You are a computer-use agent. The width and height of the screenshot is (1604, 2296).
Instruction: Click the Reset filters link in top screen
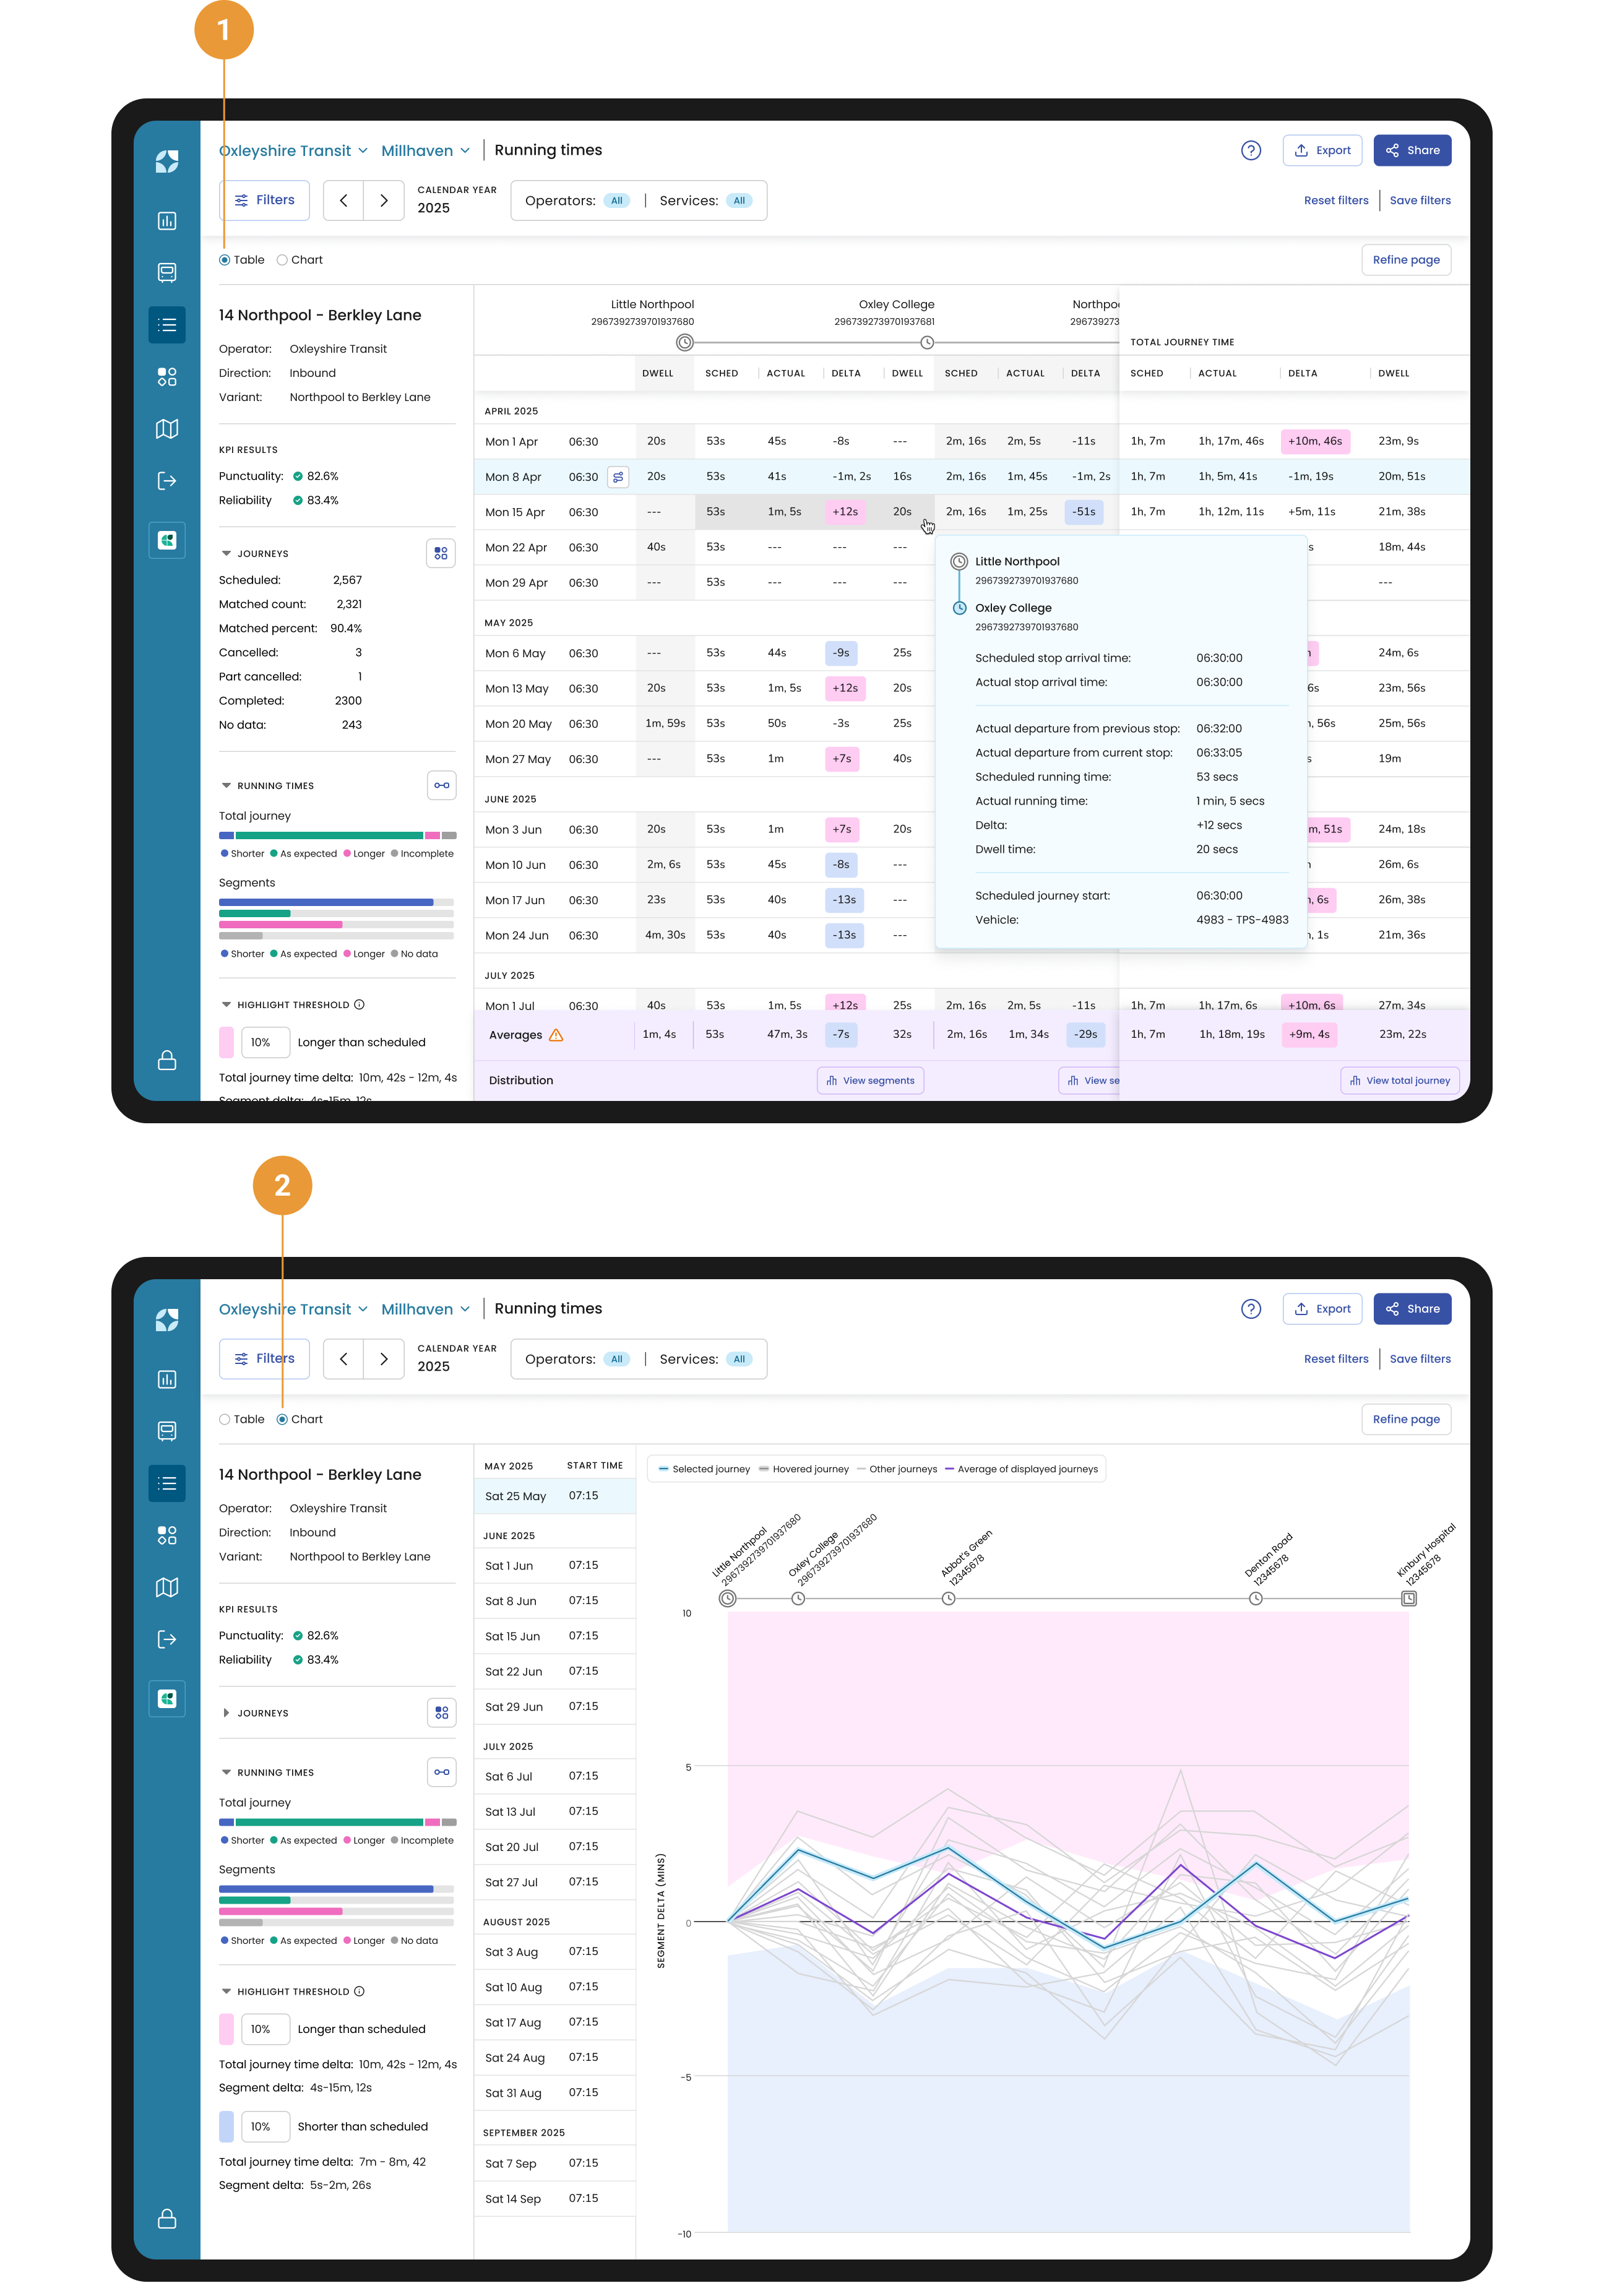pos(1335,200)
